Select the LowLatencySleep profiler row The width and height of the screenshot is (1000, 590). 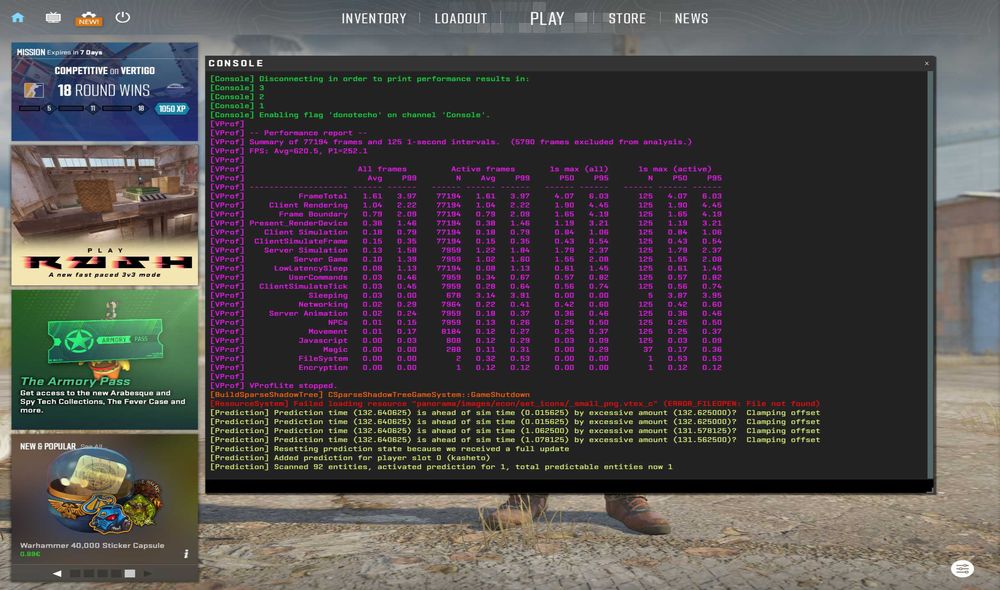[466, 269]
